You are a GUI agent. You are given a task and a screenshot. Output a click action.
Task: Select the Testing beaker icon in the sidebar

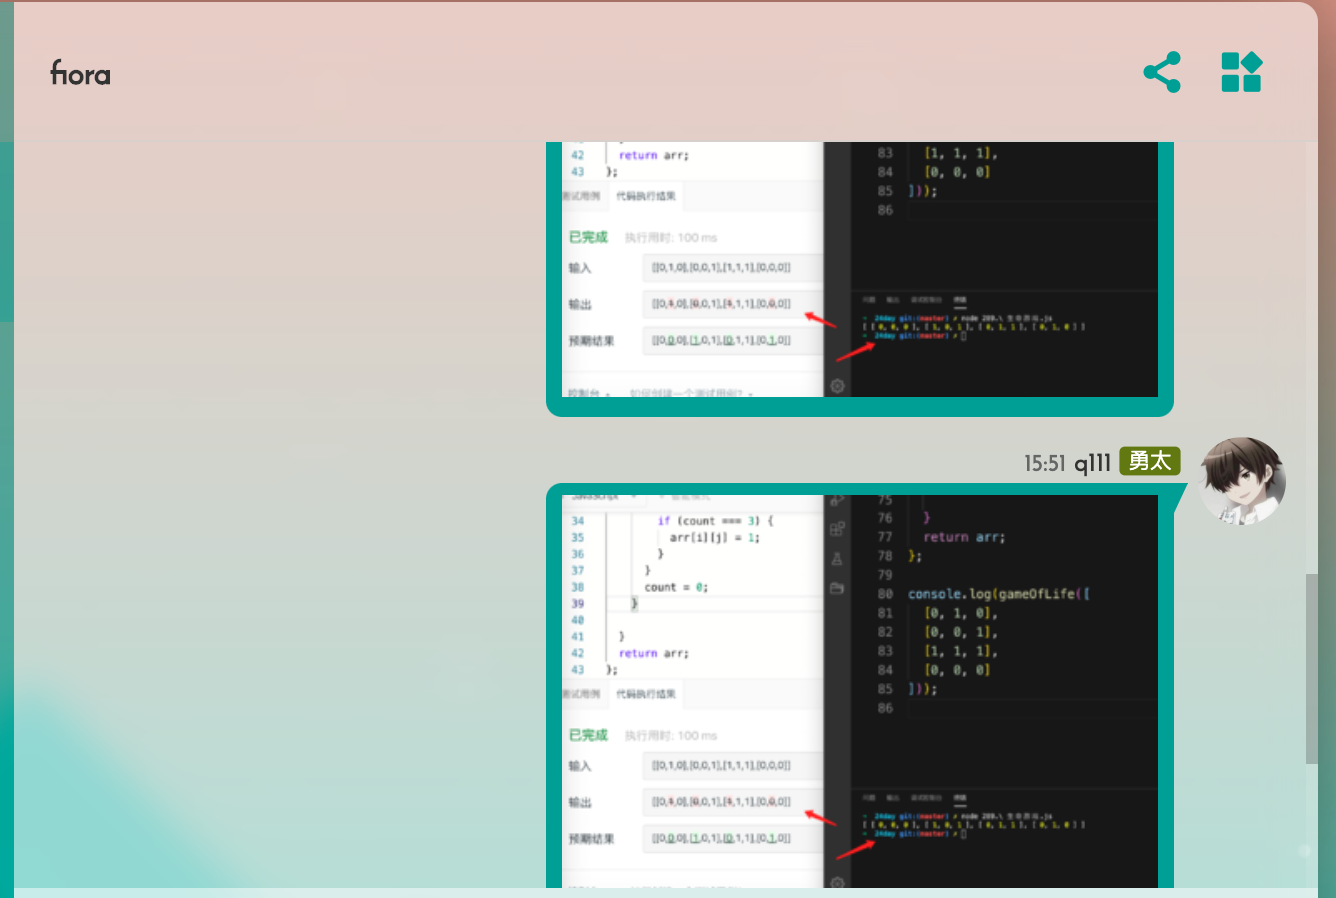[x=837, y=558]
